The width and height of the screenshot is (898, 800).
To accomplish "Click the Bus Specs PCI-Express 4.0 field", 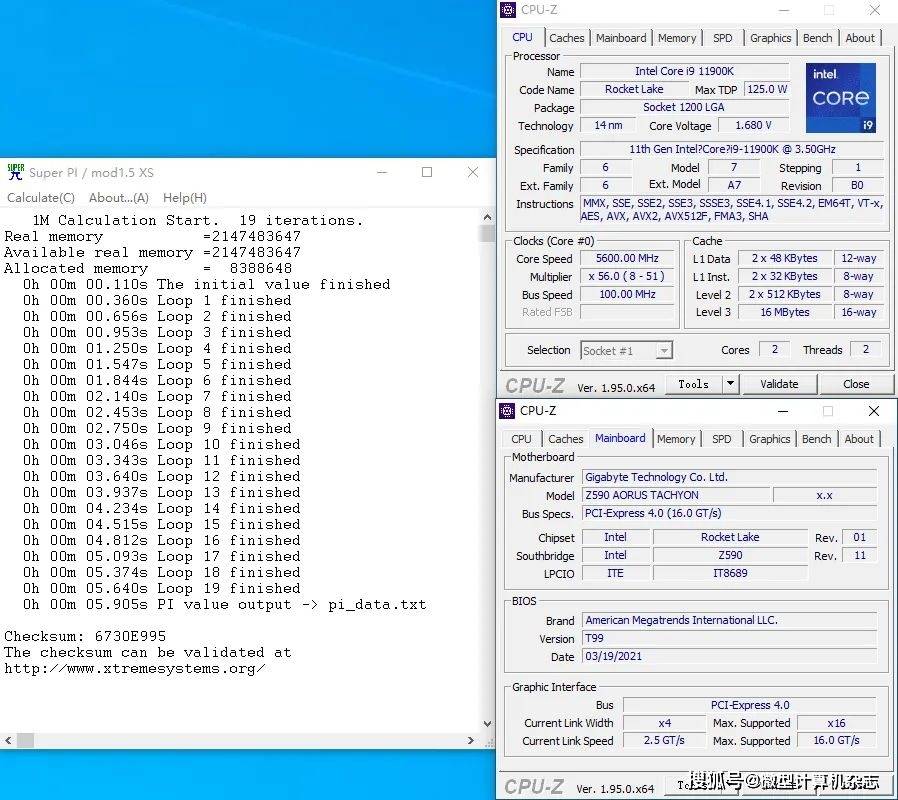I will (x=729, y=513).
